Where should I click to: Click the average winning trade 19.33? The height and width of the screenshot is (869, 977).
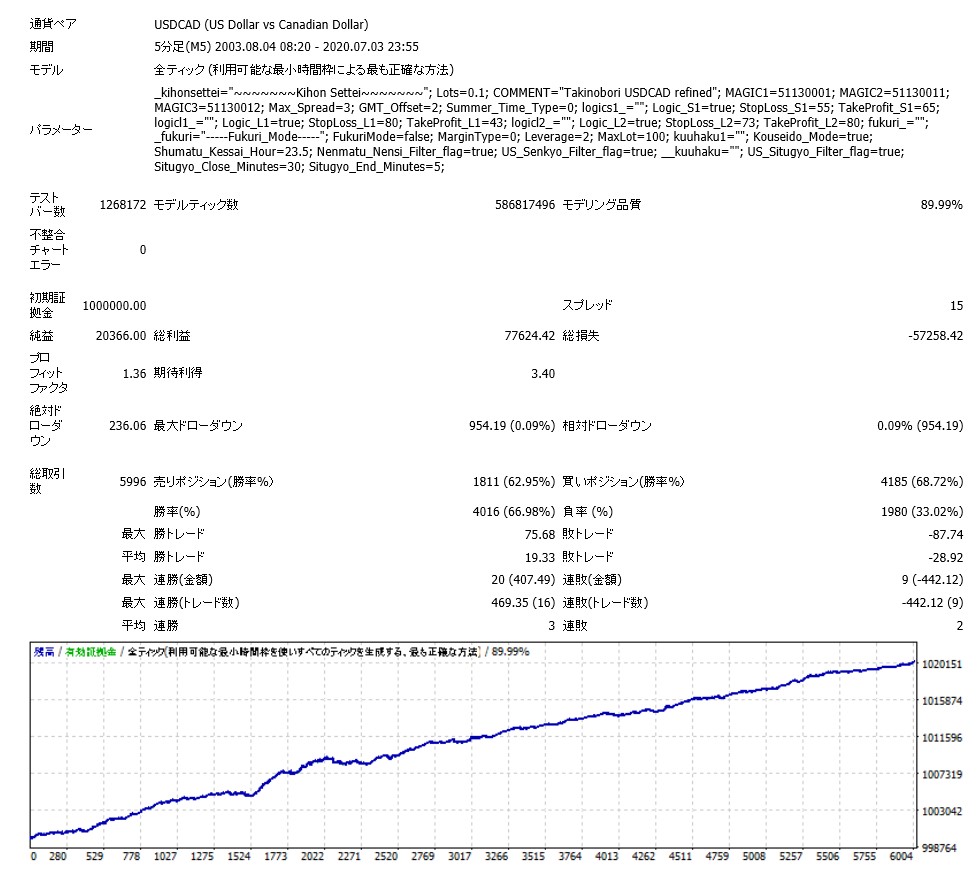pyautogui.click(x=540, y=558)
